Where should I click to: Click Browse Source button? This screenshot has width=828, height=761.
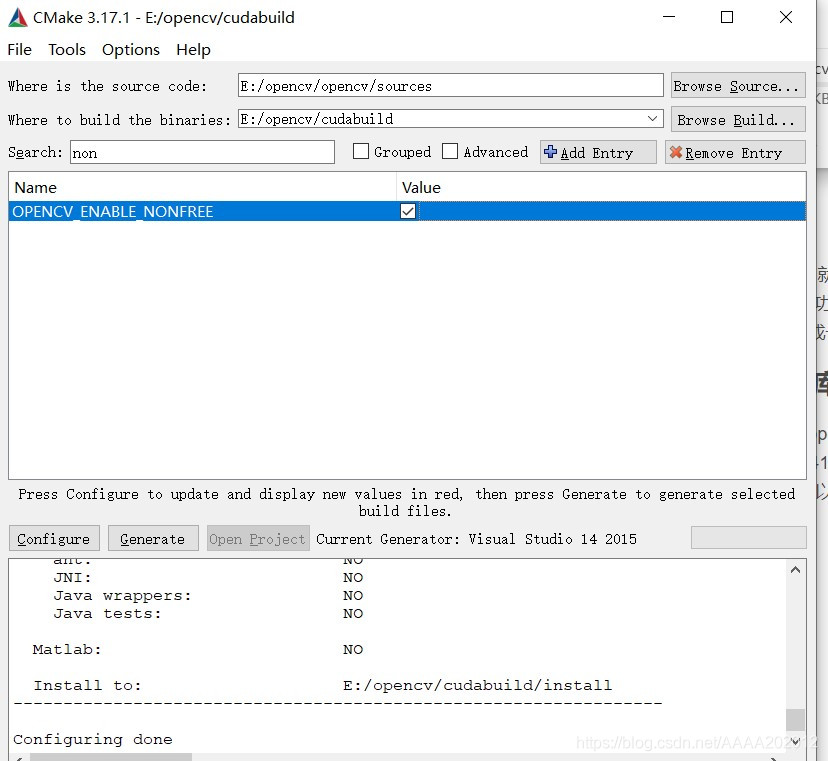tap(738, 86)
